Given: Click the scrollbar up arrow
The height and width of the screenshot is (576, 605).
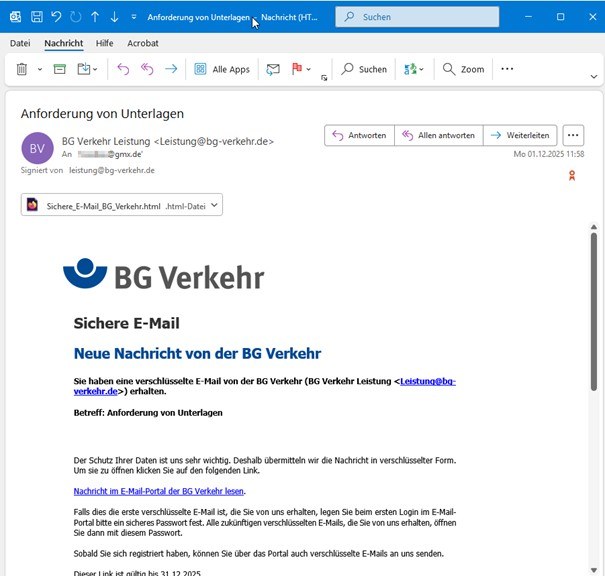Looking at the screenshot, I should pos(594,227).
